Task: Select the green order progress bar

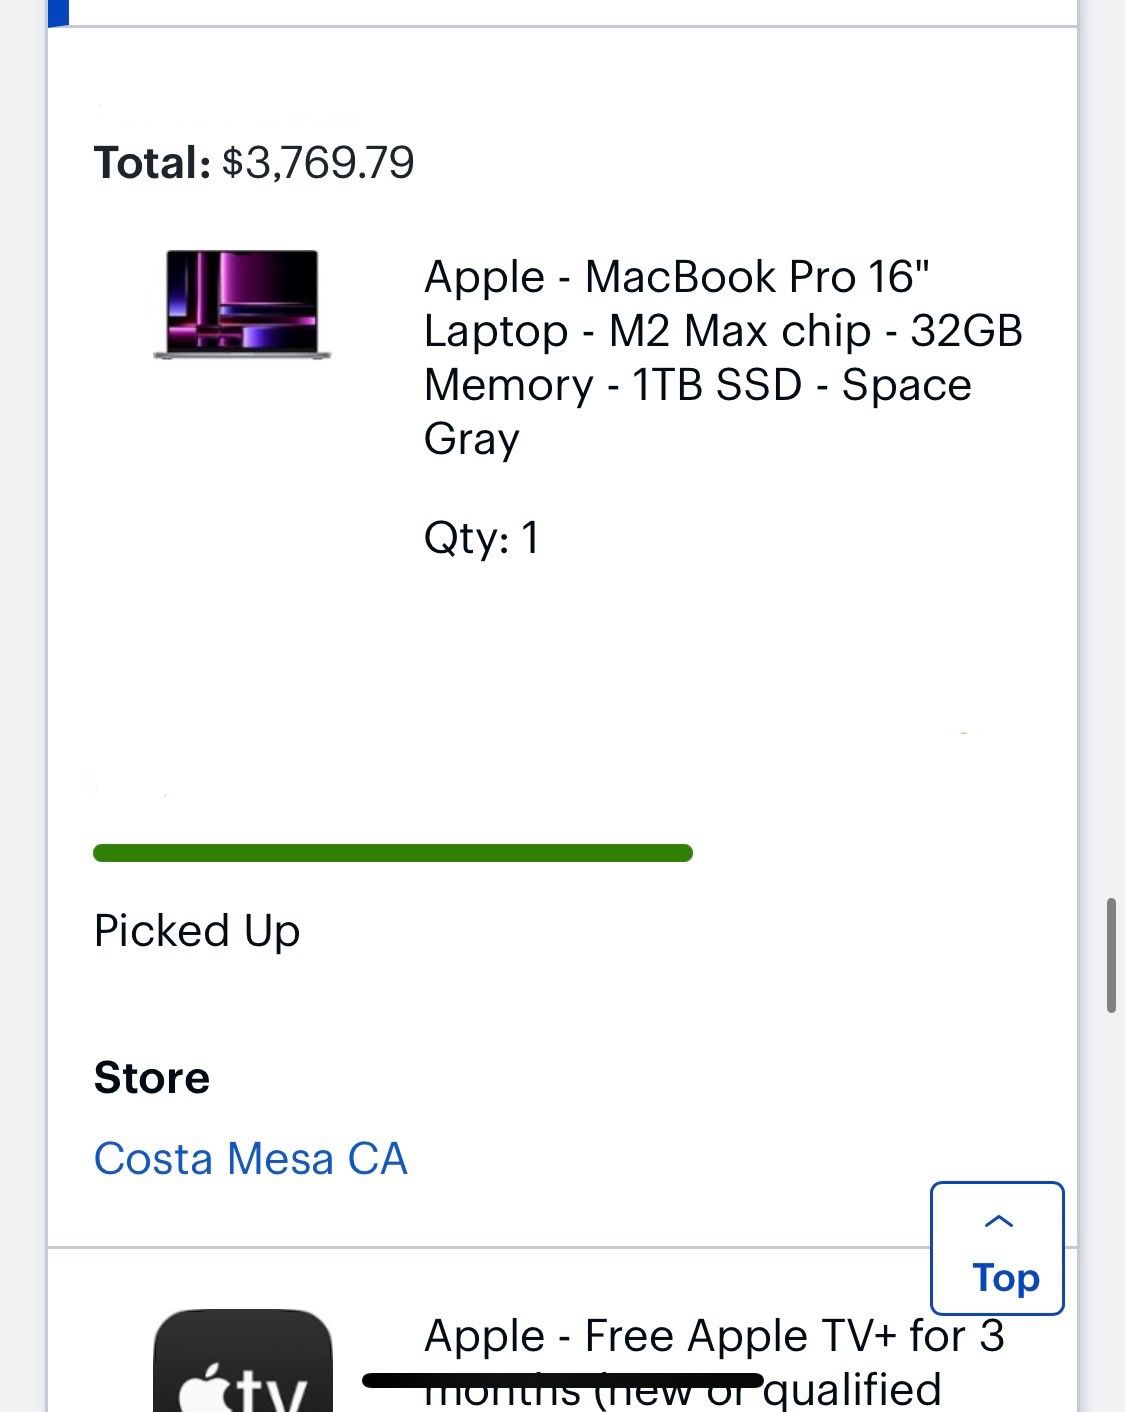Action: click(x=392, y=853)
